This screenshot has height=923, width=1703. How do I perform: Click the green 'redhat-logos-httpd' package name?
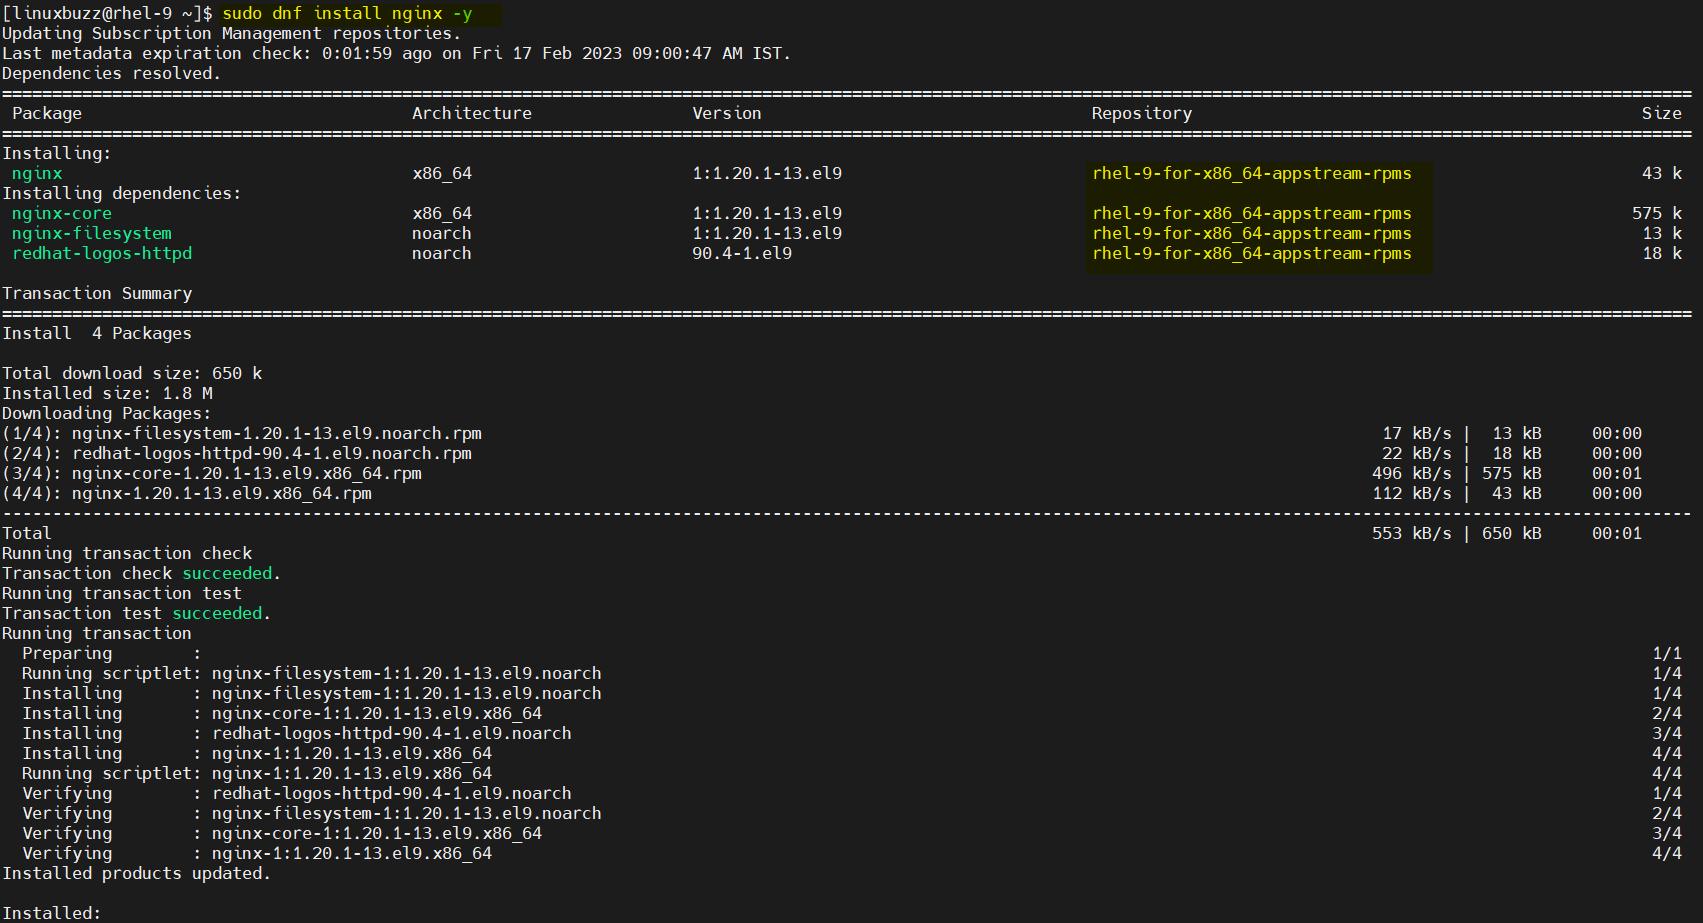[x=102, y=253]
